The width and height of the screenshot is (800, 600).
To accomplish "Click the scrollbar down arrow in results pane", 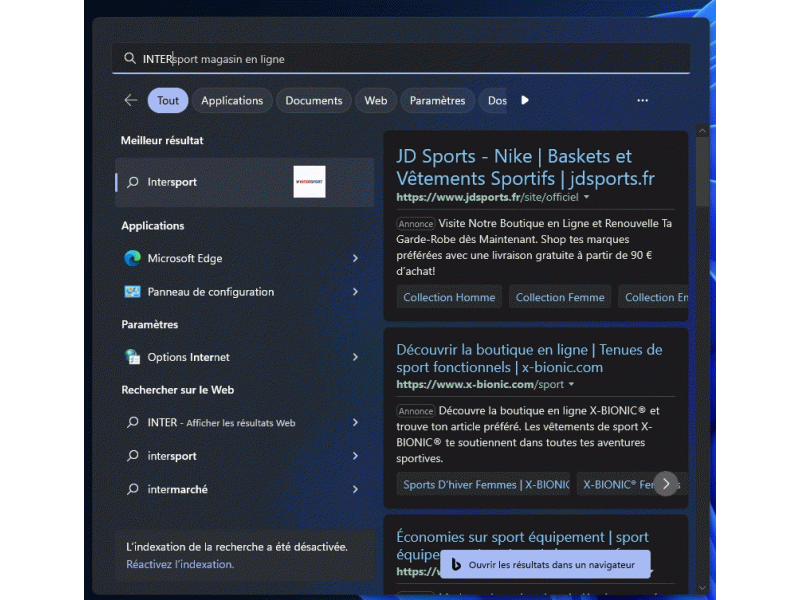I will 702,588.
